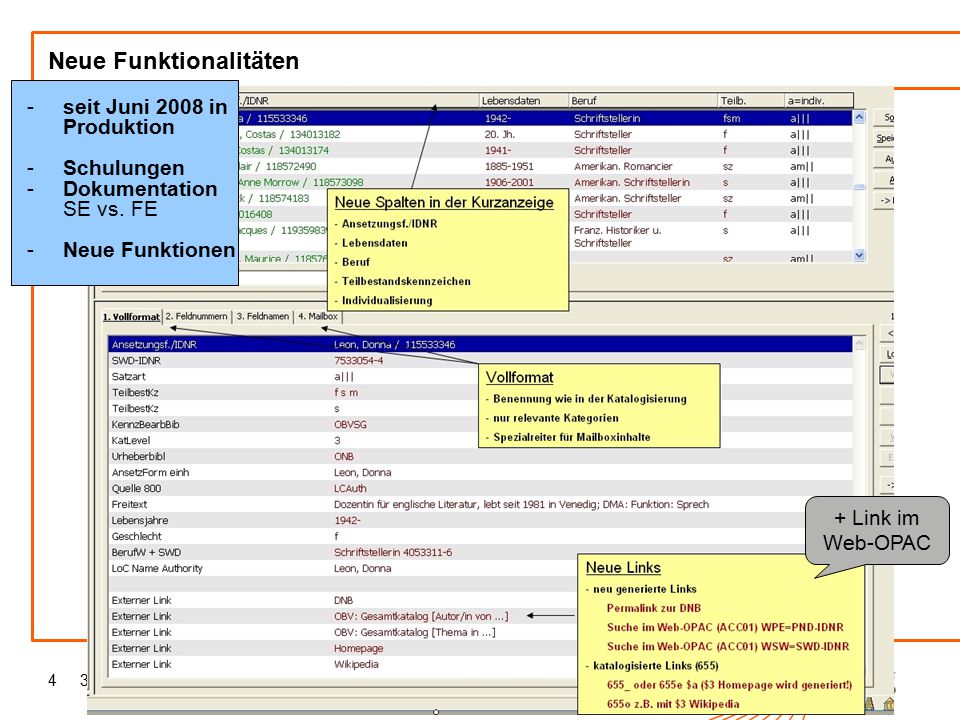Click the '20. Jh.' Lebensdaten cell
960x720 pixels.
click(498, 134)
